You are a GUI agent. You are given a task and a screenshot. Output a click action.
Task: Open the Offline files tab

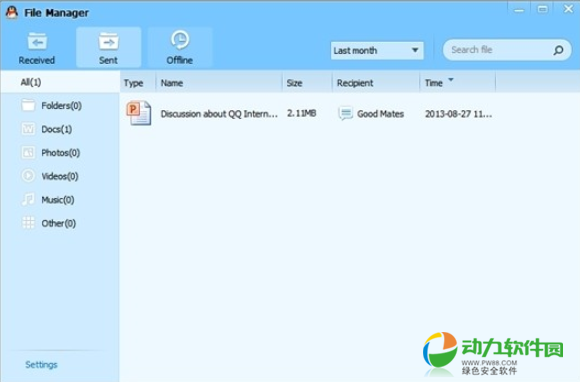(180, 48)
